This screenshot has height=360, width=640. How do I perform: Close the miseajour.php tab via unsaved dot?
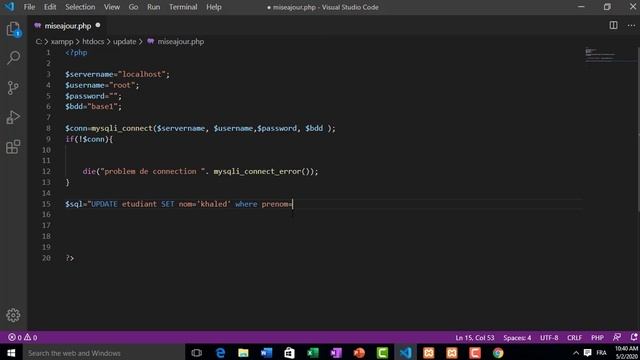[98, 25]
